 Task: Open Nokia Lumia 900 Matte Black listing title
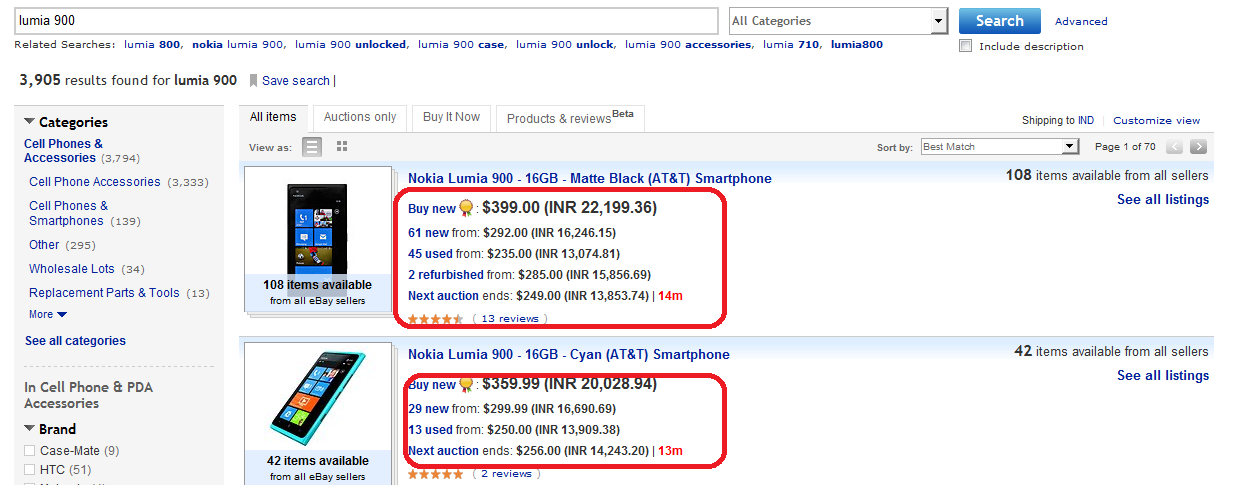coord(590,179)
